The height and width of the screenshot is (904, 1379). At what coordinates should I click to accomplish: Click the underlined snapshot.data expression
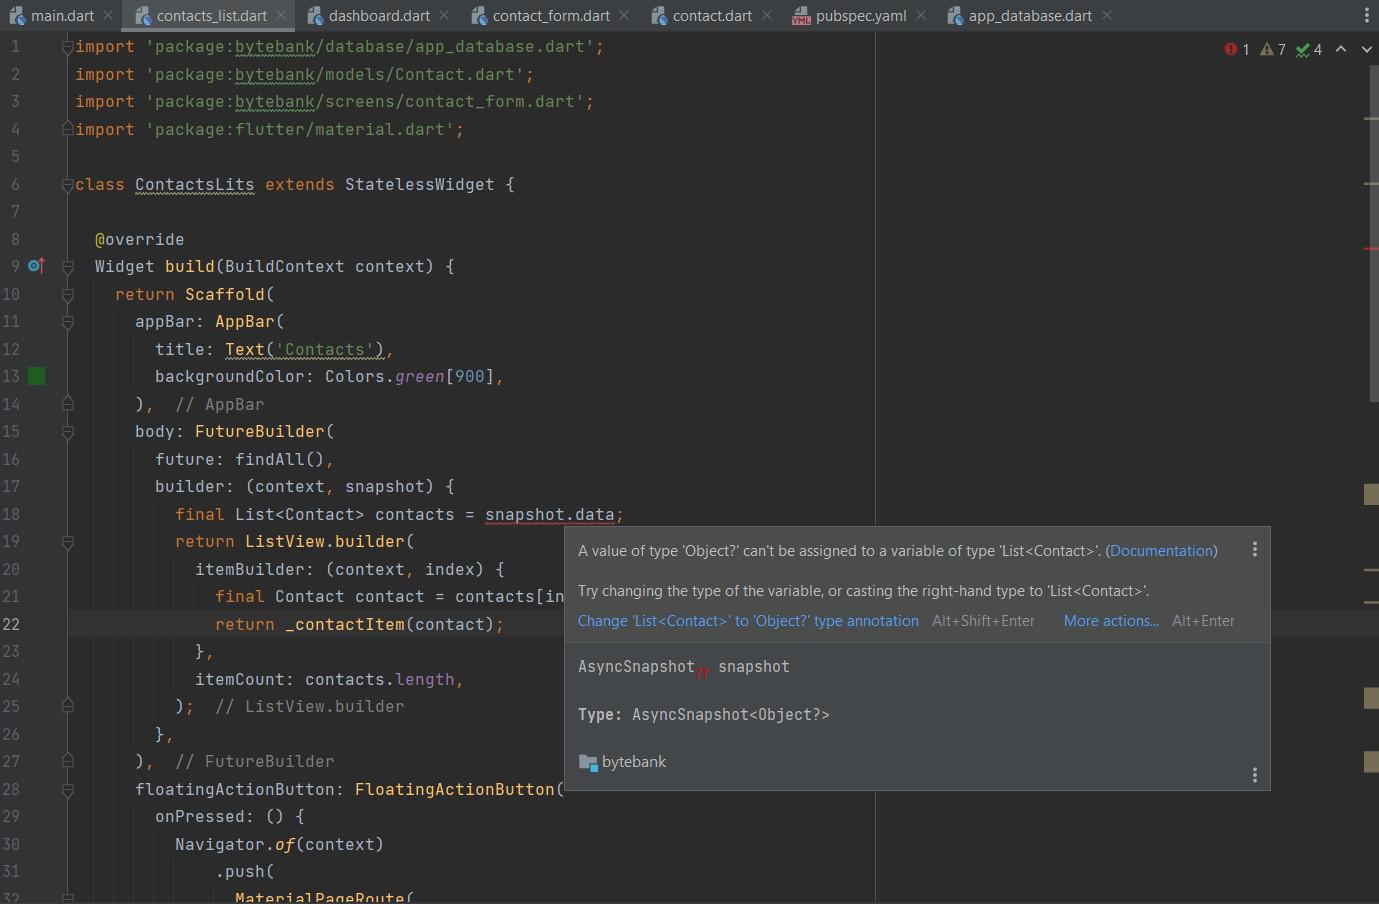pos(549,515)
